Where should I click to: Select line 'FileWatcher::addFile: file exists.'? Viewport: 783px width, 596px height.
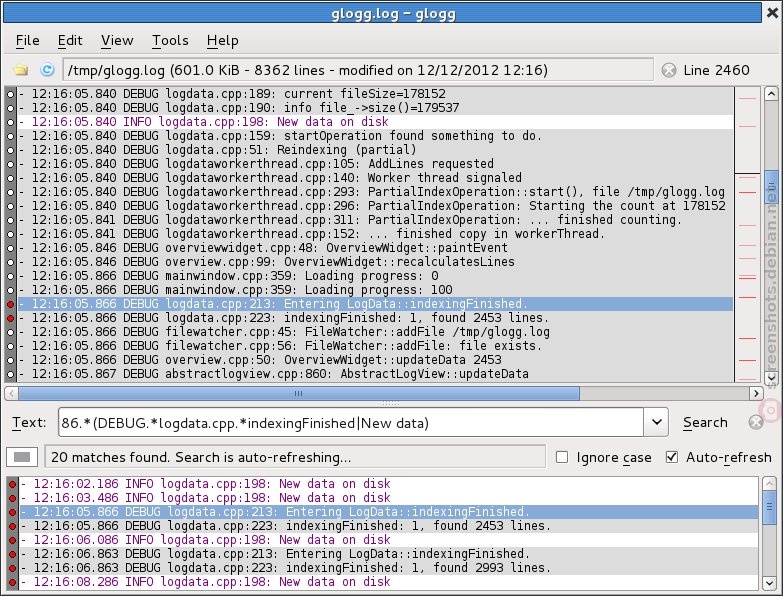[x=376, y=346]
